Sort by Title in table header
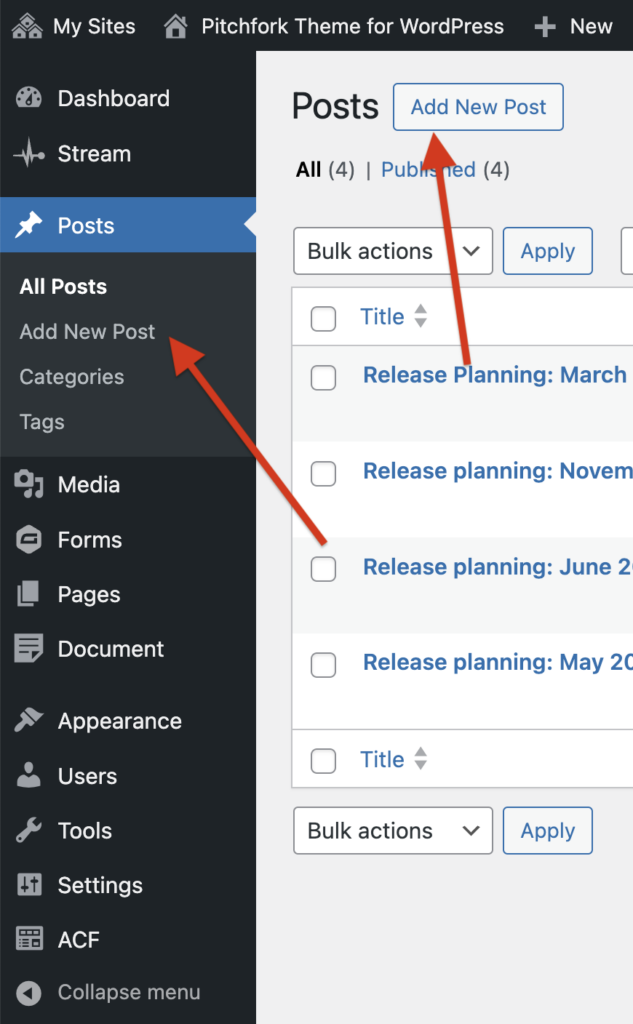The height and width of the screenshot is (1024, 633). 382,317
